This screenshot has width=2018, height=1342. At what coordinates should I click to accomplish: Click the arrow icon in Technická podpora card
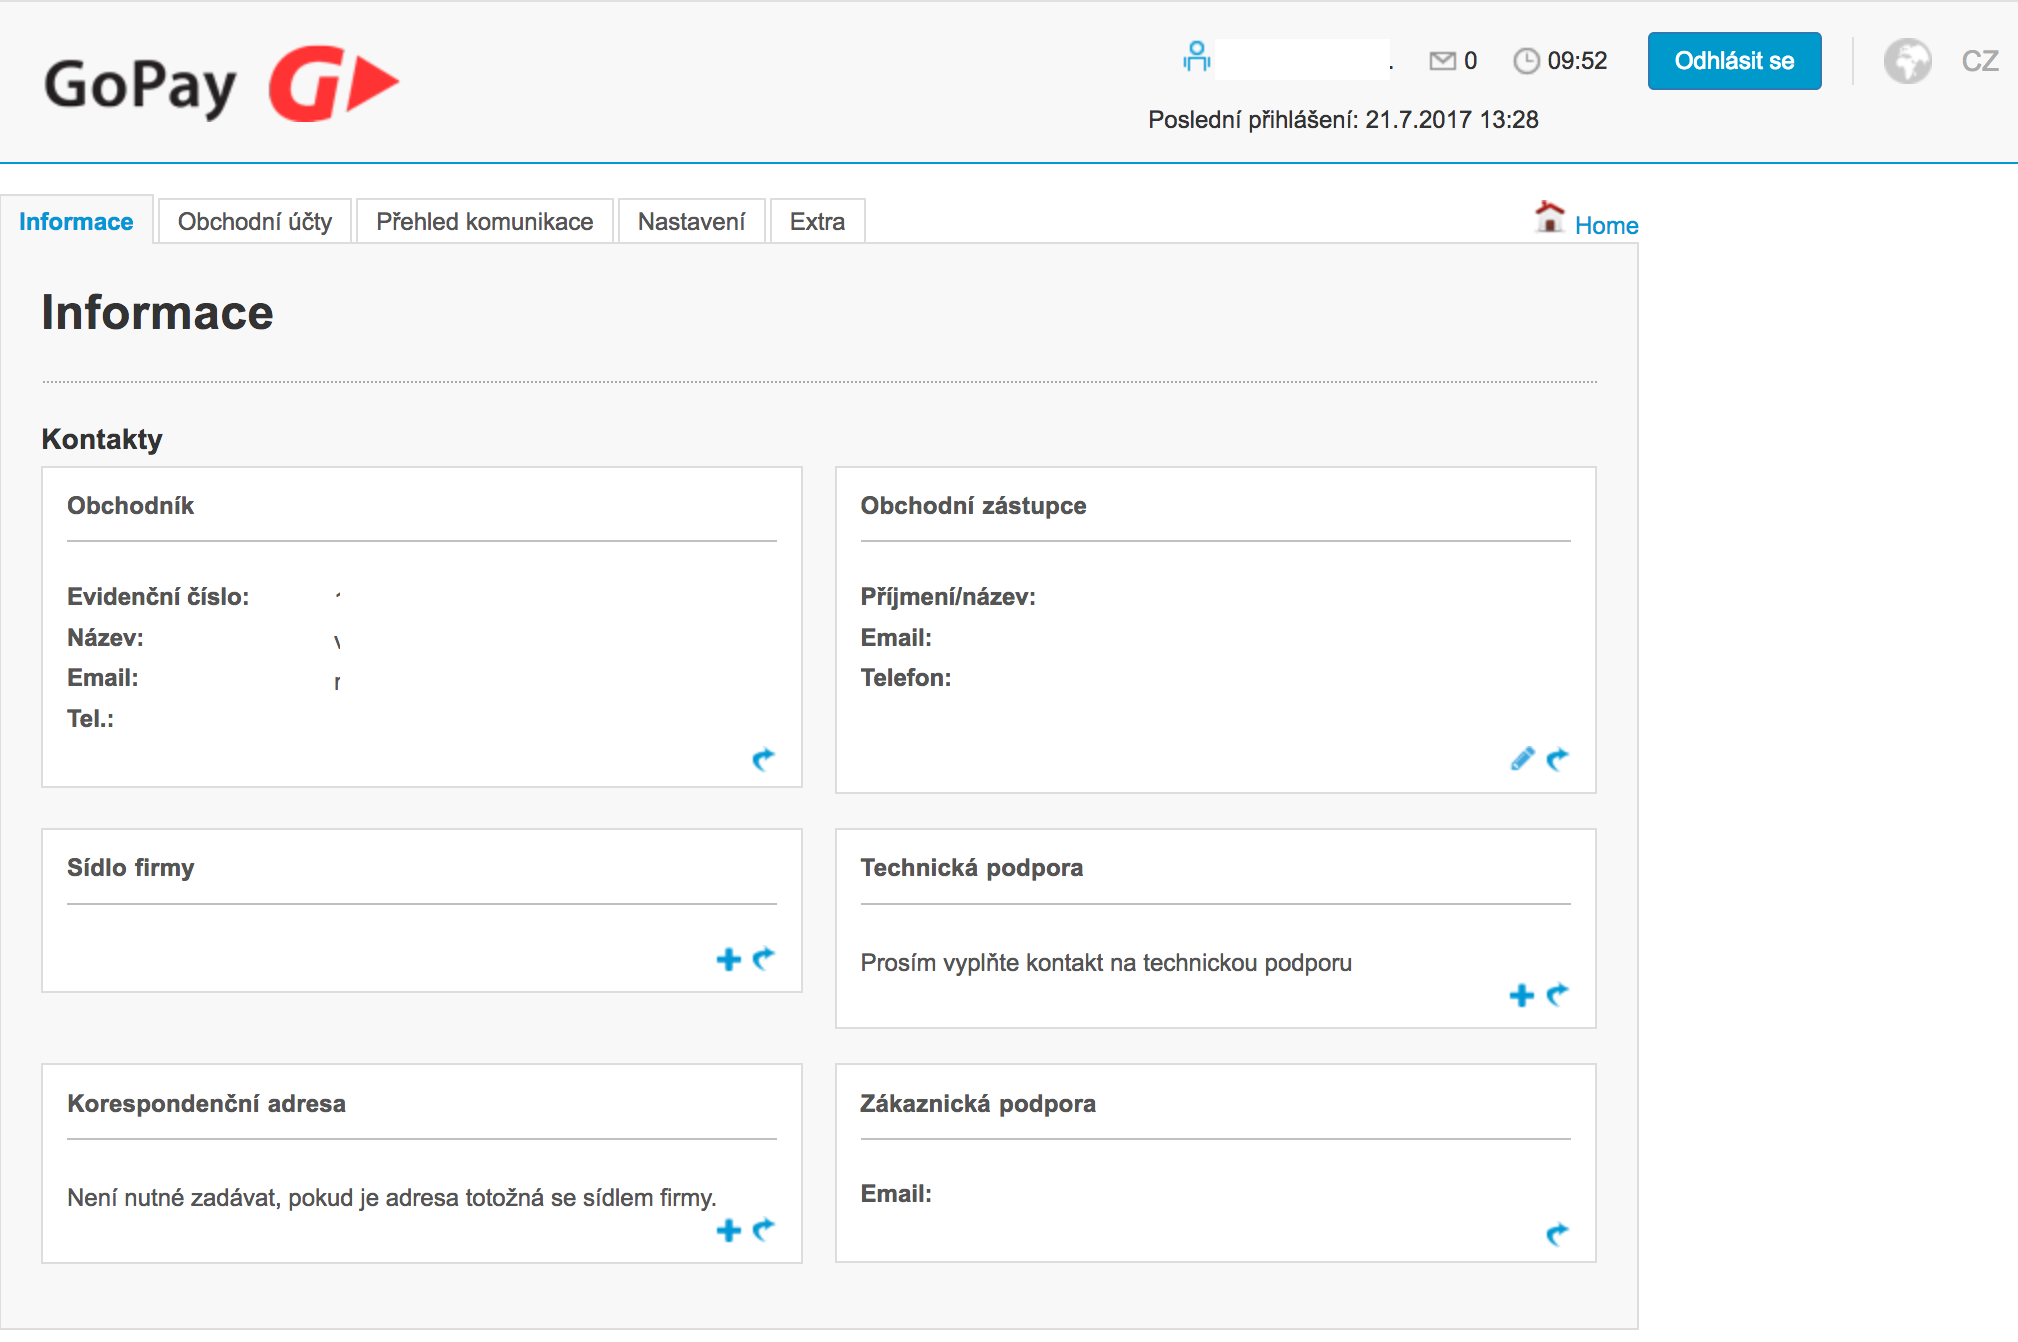(x=1557, y=995)
